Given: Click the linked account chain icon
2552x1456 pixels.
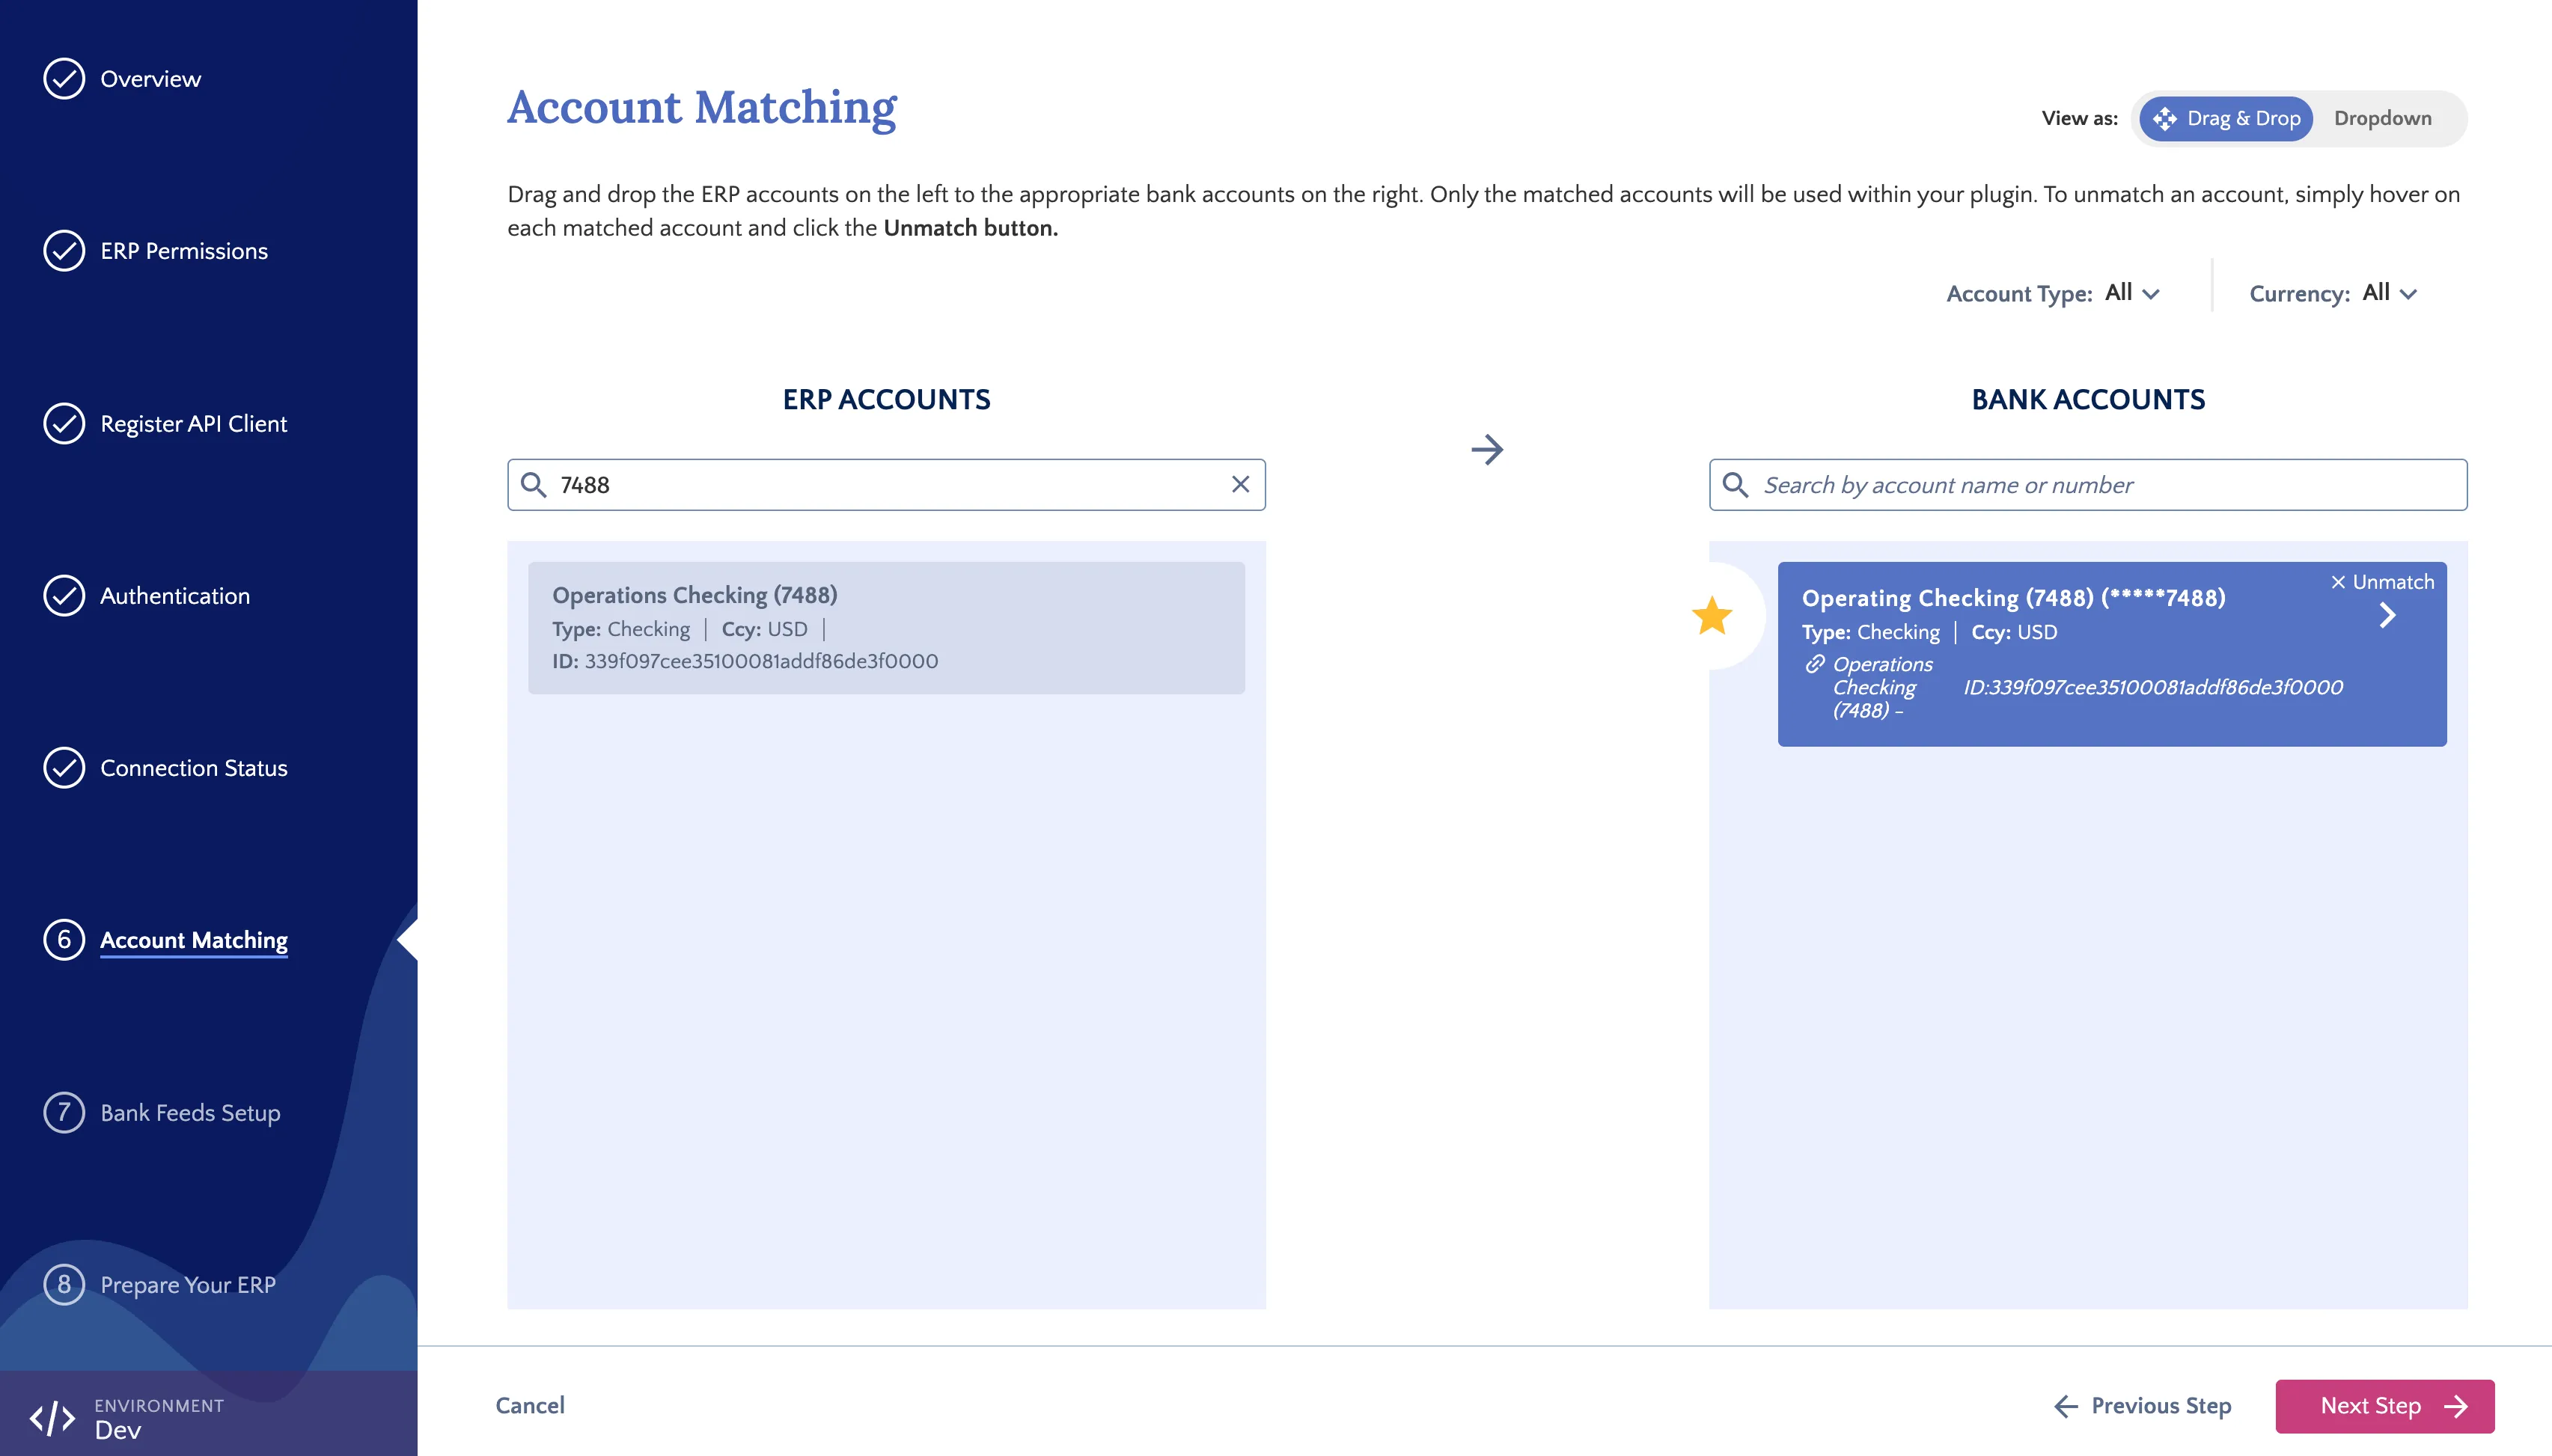Looking at the screenshot, I should point(1815,663).
